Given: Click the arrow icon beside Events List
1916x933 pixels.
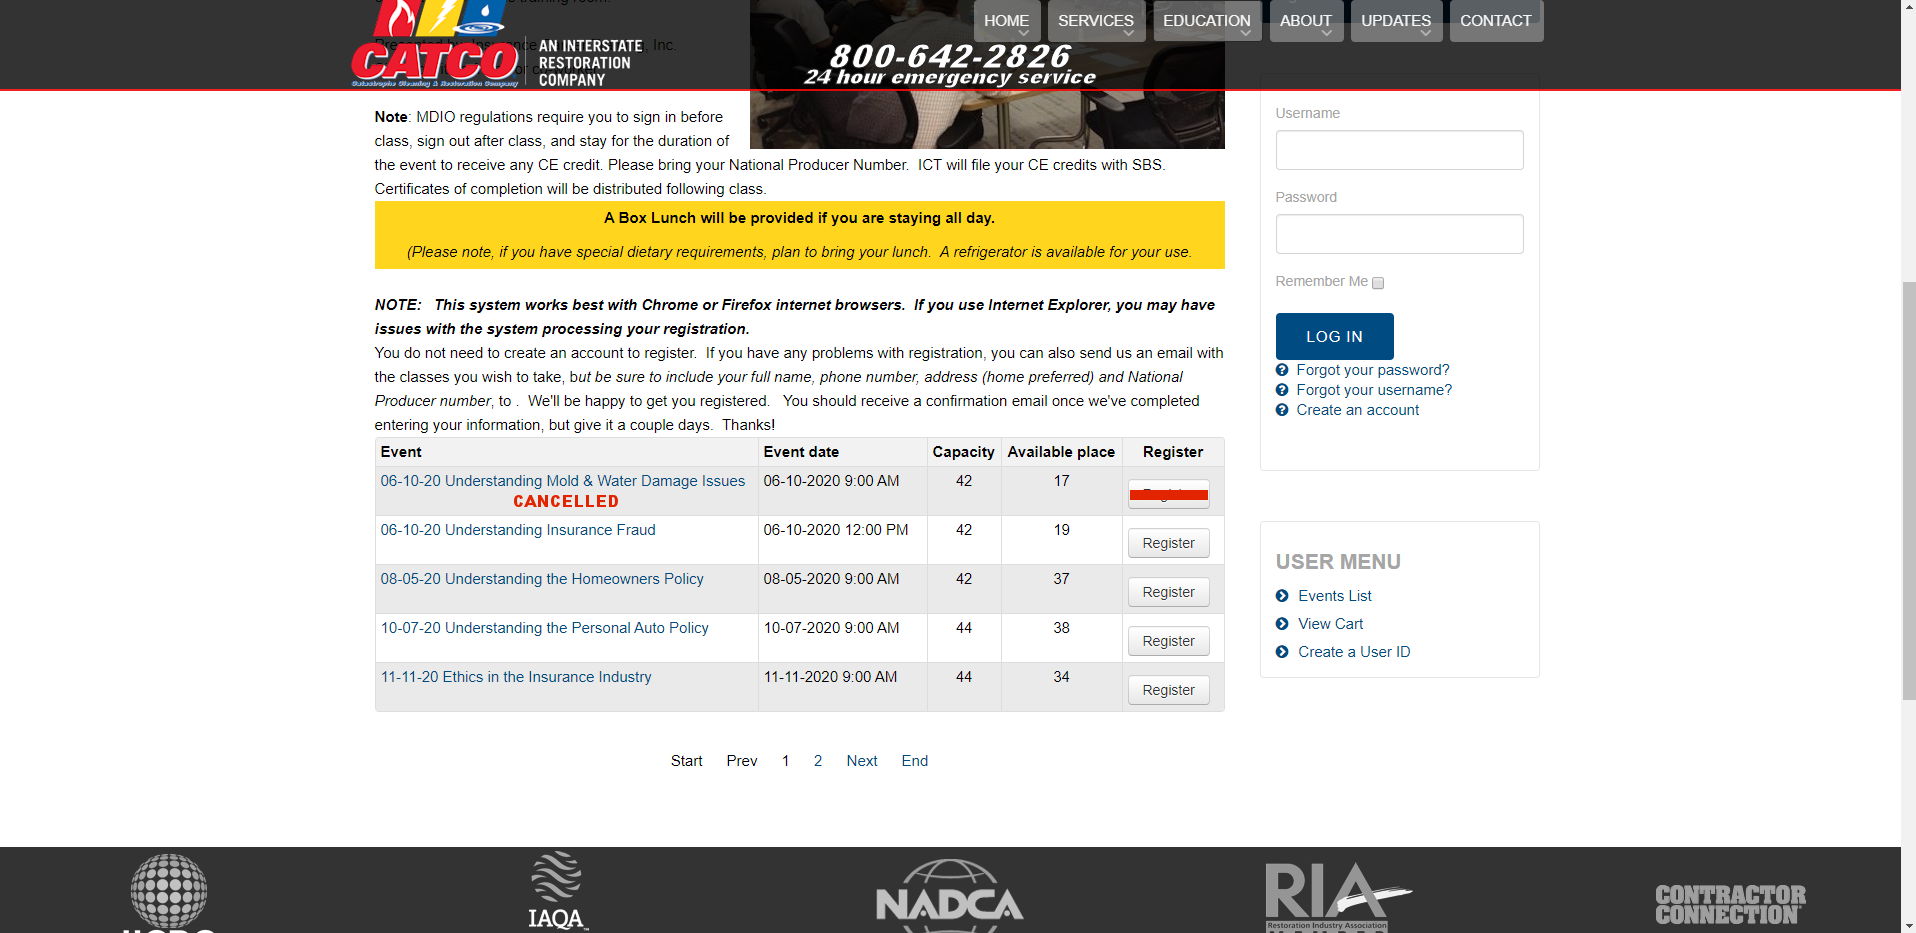Looking at the screenshot, I should click(x=1282, y=596).
